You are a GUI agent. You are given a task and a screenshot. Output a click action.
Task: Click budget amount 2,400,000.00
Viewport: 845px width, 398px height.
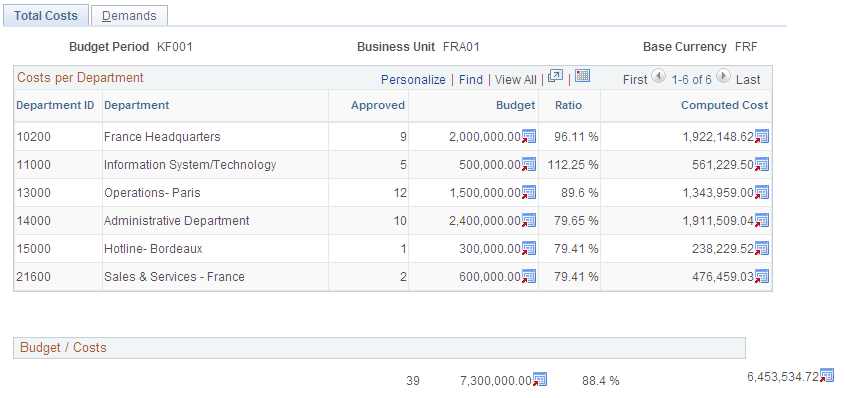[x=485, y=221]
